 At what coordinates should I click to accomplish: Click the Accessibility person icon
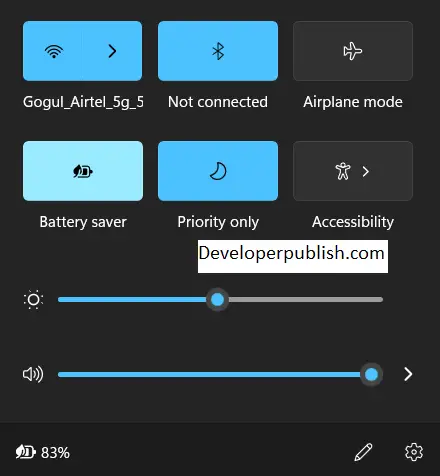click(343, 171)
